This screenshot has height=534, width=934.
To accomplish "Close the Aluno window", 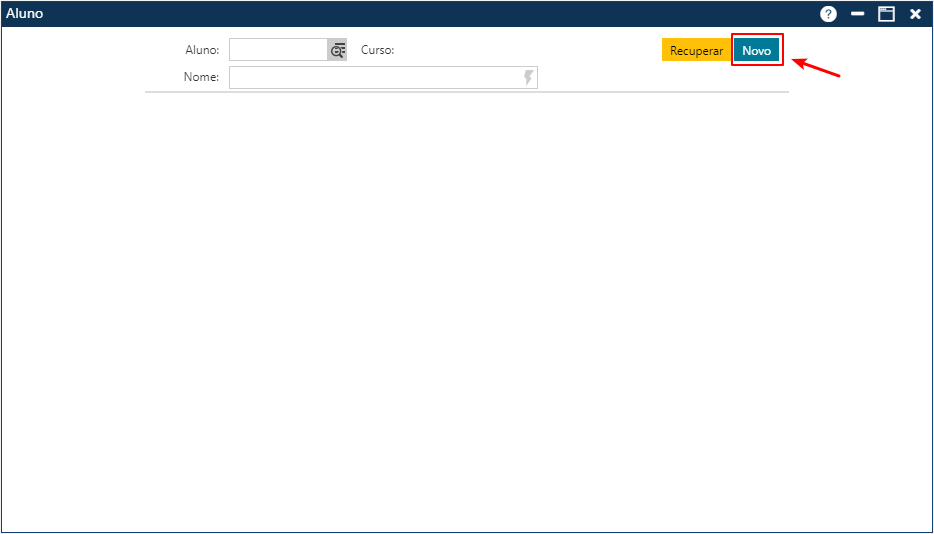I will coord(915,14).
